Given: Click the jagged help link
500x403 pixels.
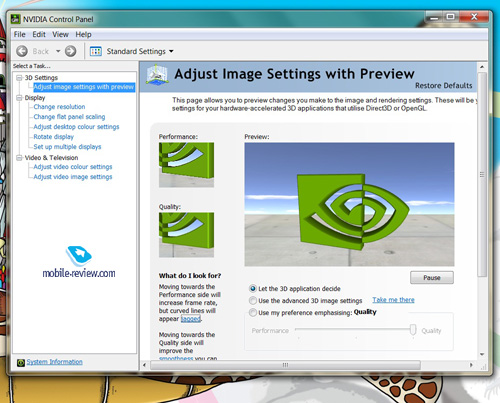Looking at the screenshot, I should 191,319.
